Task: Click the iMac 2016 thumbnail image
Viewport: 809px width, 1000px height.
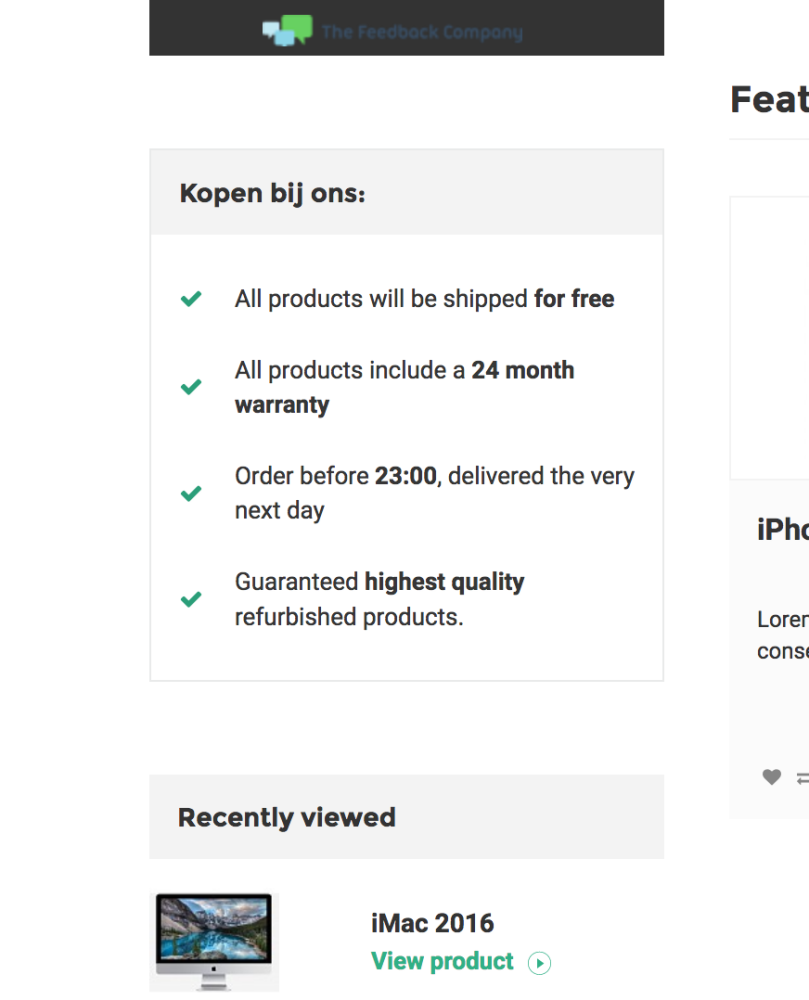Action: click(214, 942)
